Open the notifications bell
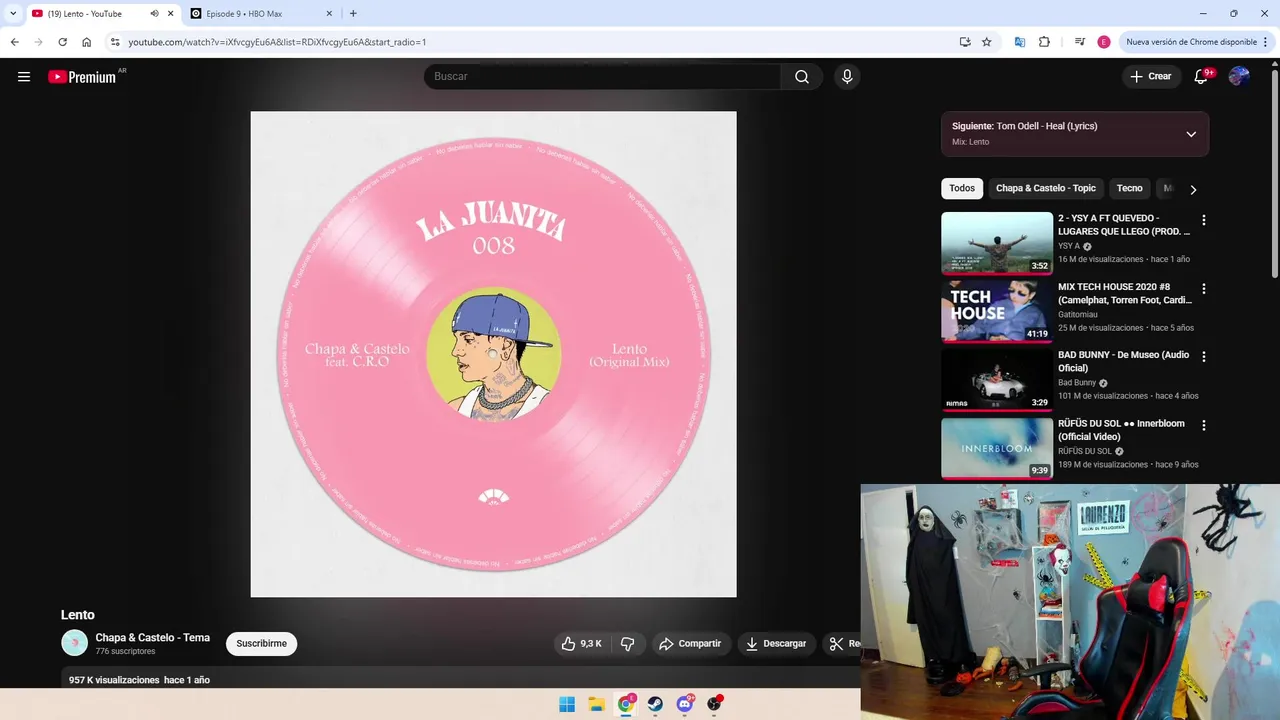The height and width of the screenshot is (720, 1280). click(1201, 77)
